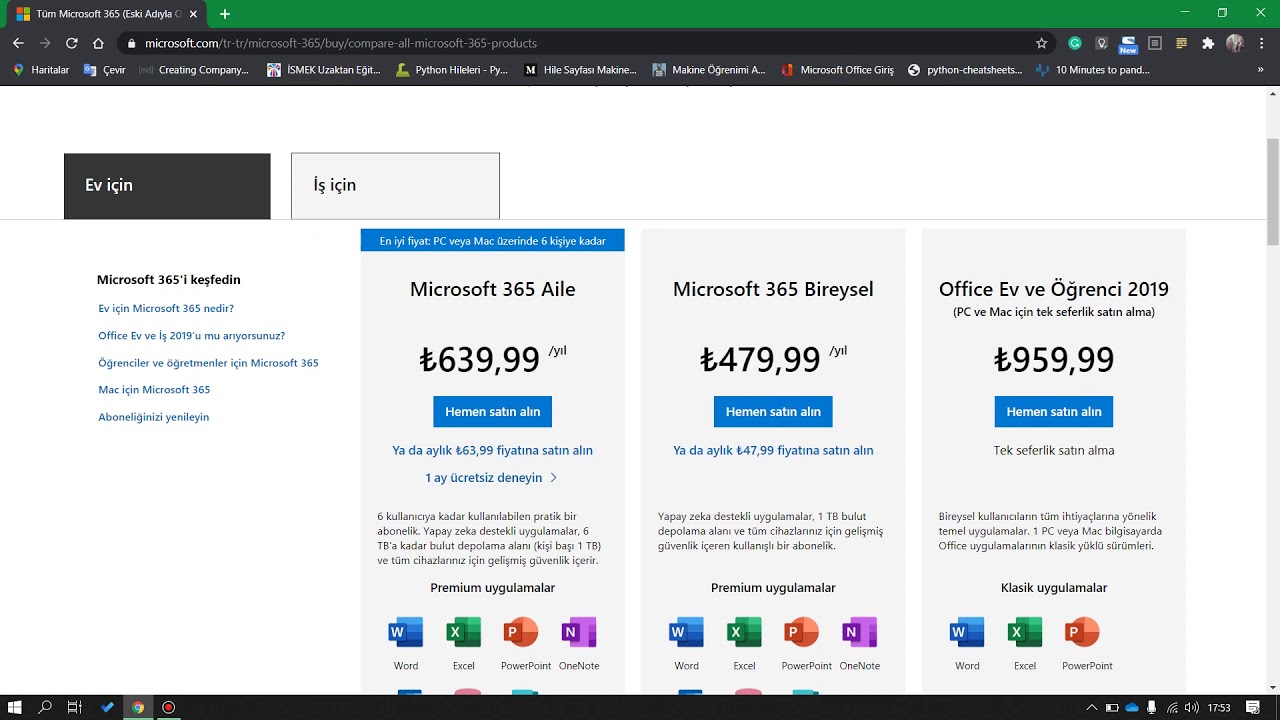Reload the page with the refresh icon
The height and width of the screenshot is (720, 1280).
click(71, 43)
